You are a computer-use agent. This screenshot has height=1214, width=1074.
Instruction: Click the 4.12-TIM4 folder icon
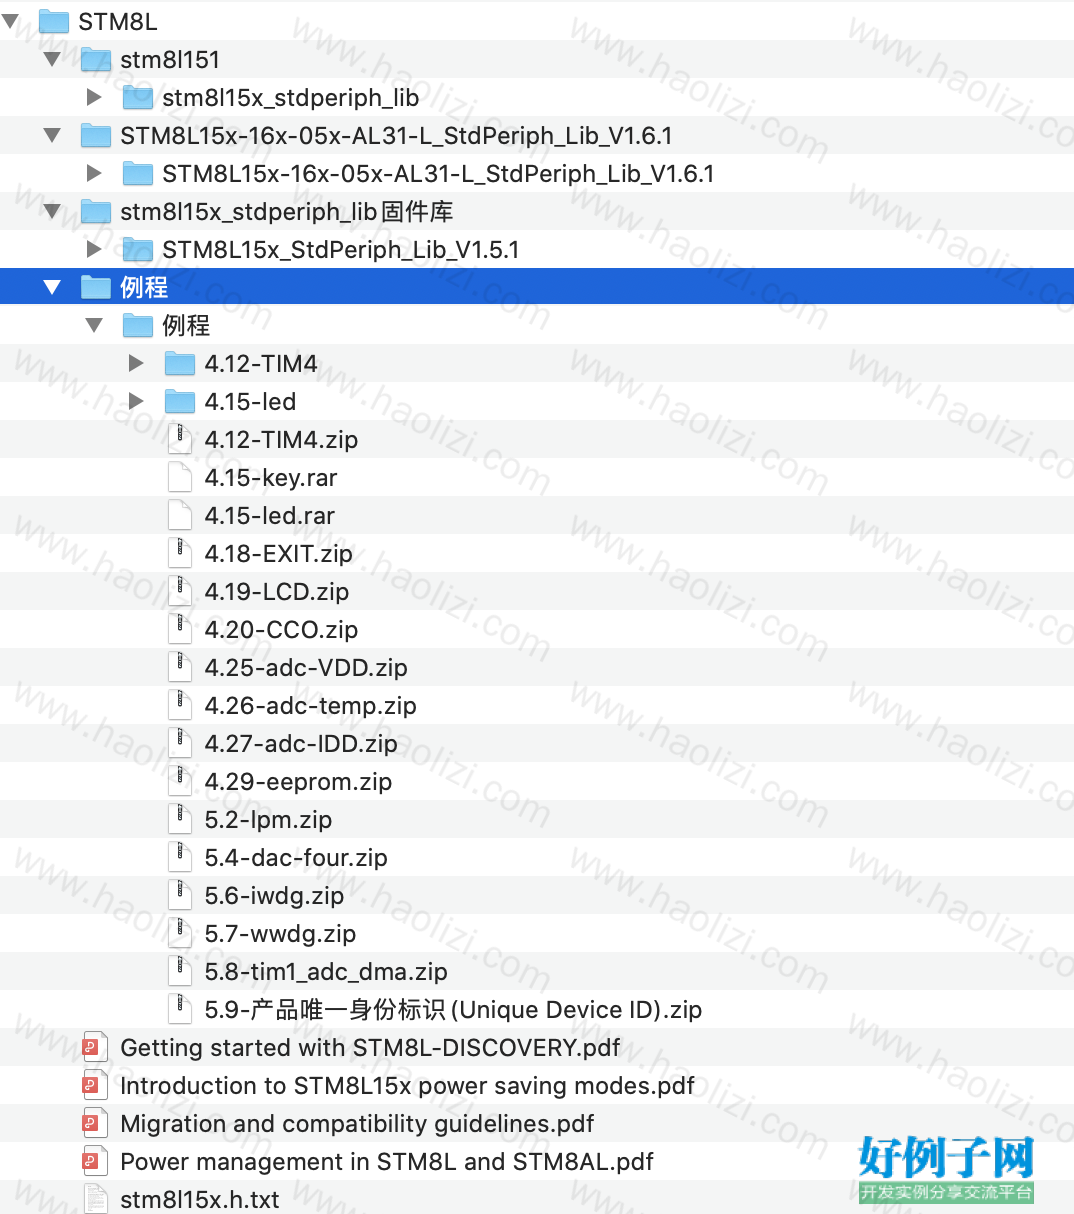179,363
